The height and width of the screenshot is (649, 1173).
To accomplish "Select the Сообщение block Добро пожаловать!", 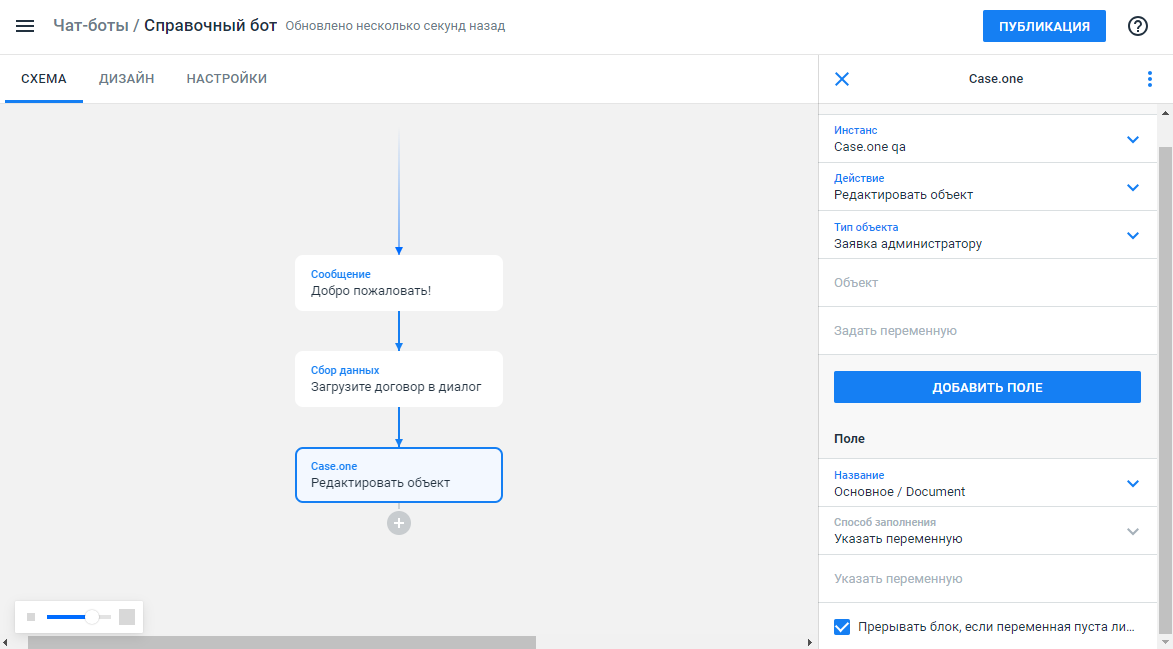I will [x=399, y=283].
